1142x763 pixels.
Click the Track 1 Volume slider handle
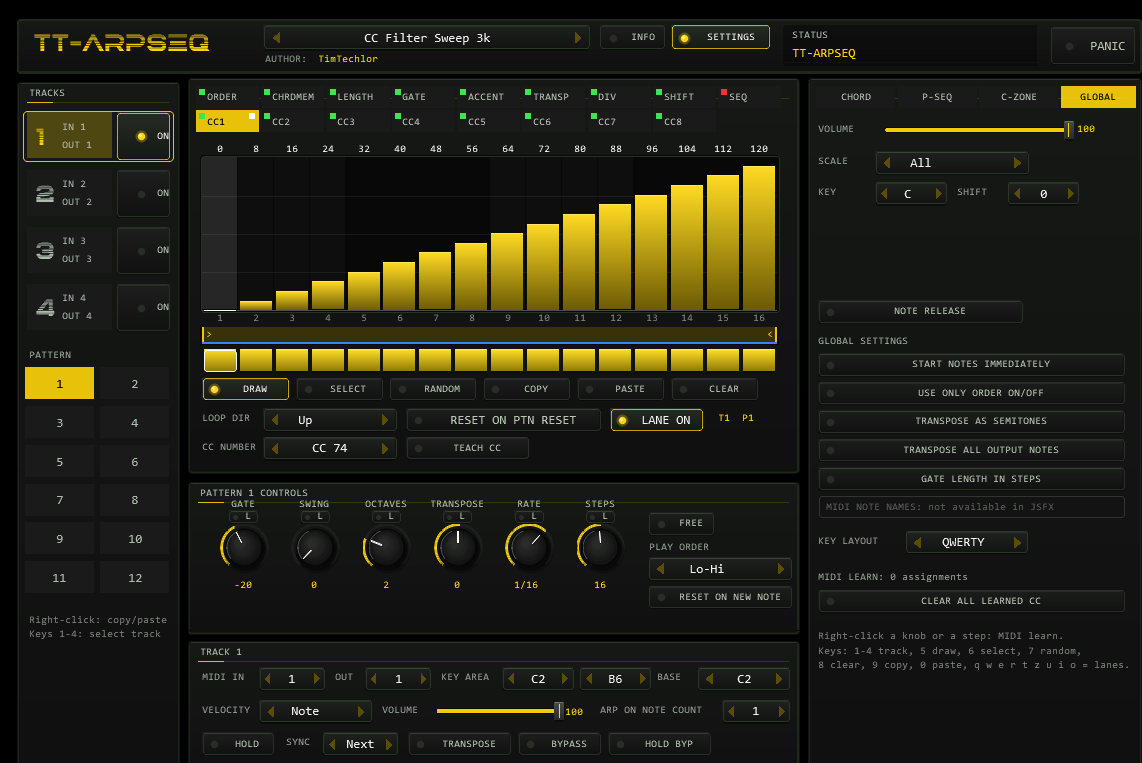(x=559, y=711)
